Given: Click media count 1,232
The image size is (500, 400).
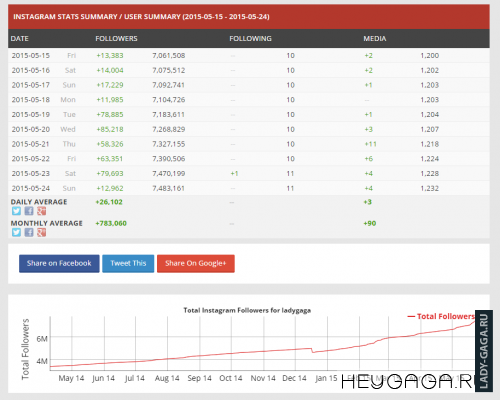Looking at the screenshot, I should point(430,188).
